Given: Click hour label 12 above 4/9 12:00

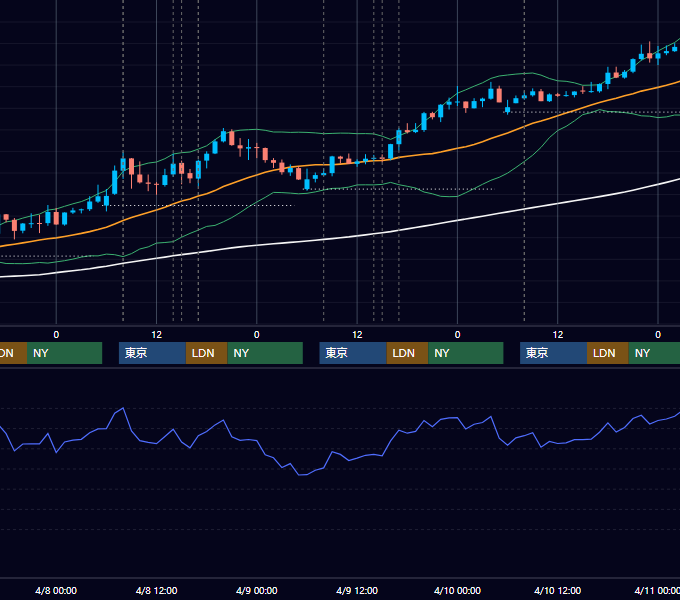Looking at the screenshot, I should (x=357, y=334).
